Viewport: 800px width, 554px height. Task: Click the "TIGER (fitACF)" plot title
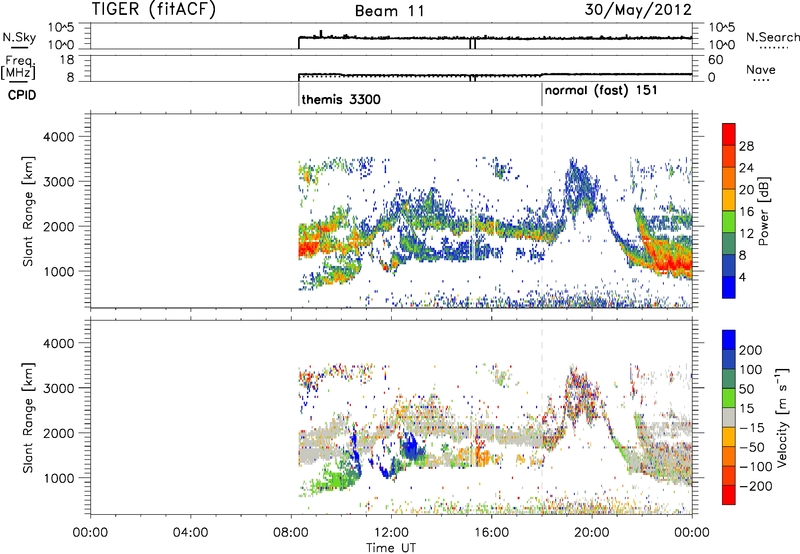[x=154, y=9]
